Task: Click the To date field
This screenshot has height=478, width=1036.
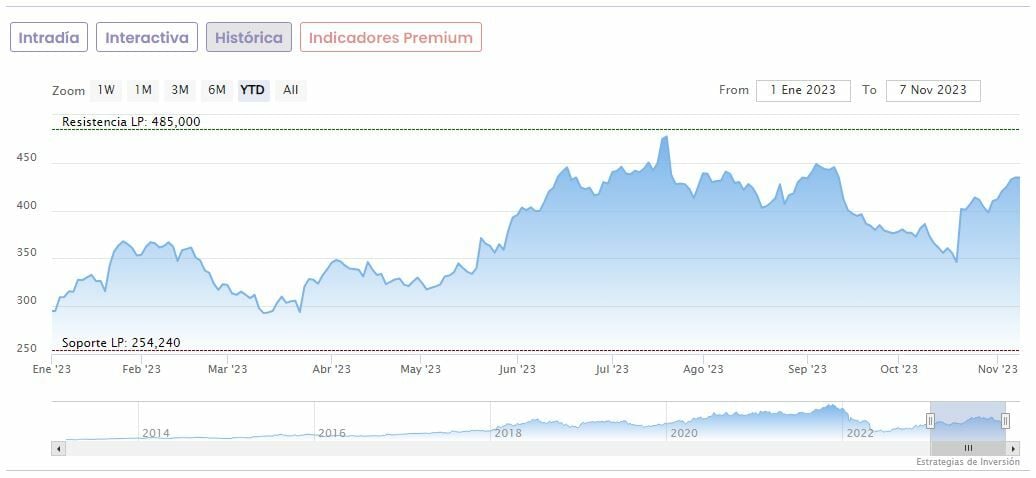Action: [933, 90]
